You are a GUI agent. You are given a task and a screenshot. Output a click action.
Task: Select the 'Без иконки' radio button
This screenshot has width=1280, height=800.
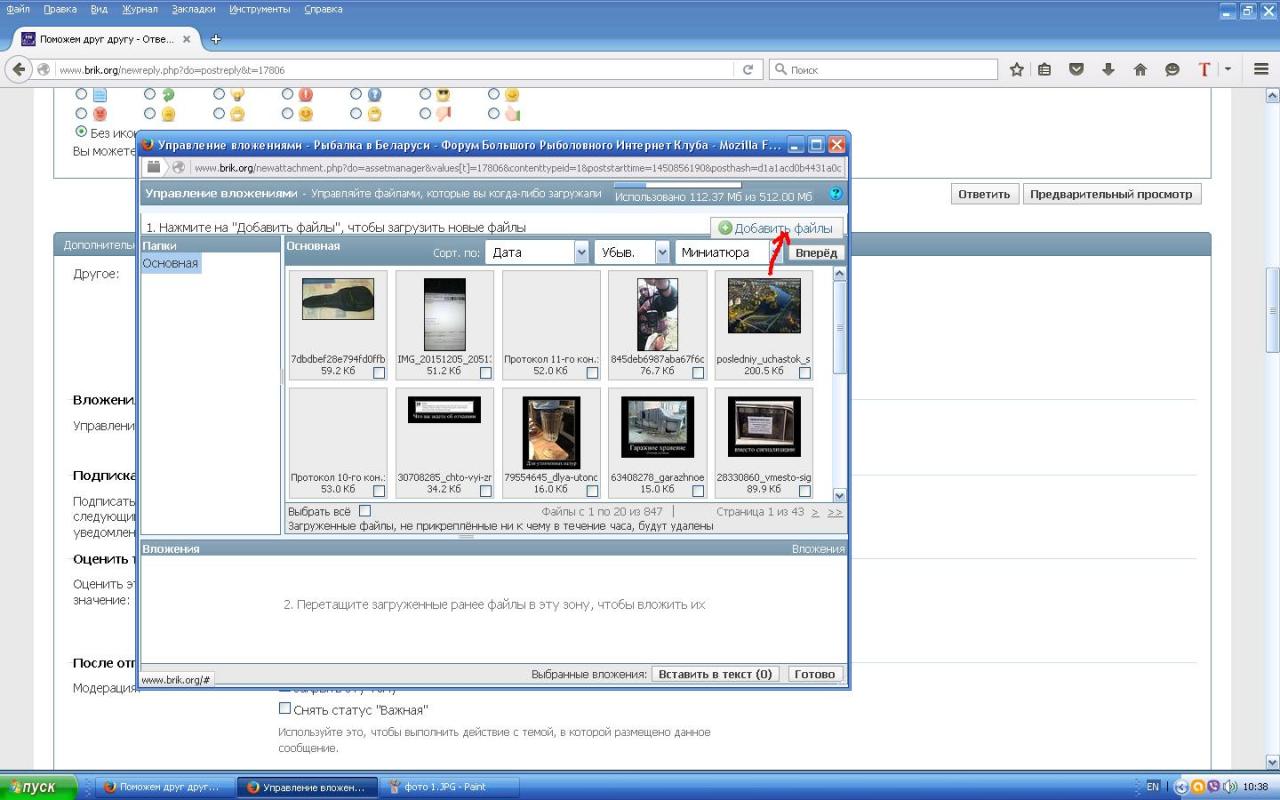pyautogui.click(x=81, y=132)
